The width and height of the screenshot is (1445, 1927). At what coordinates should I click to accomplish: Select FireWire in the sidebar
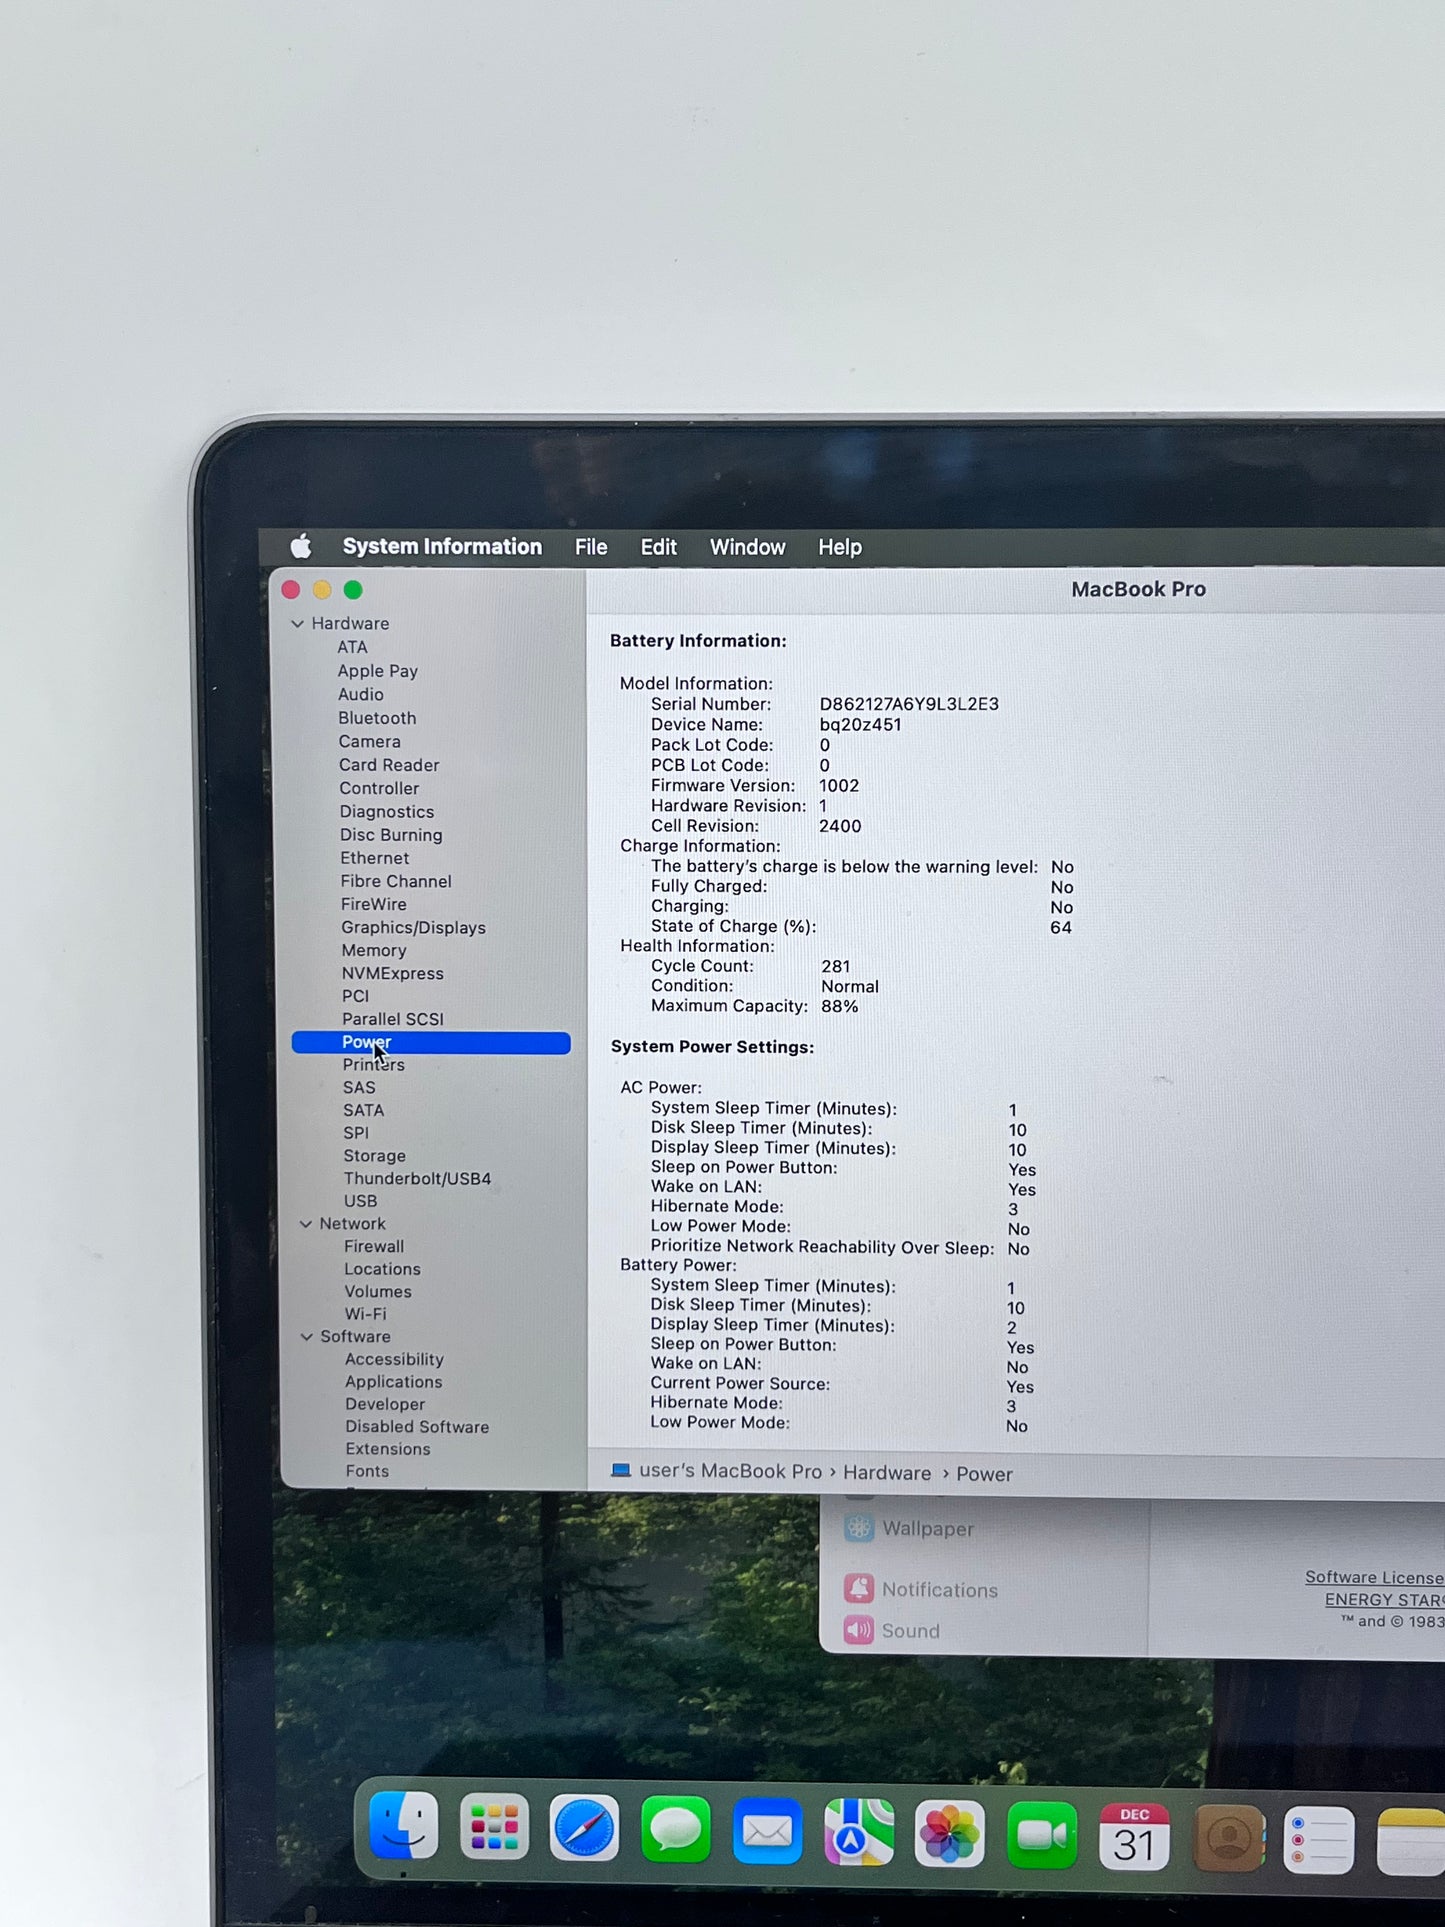(373, 904)
